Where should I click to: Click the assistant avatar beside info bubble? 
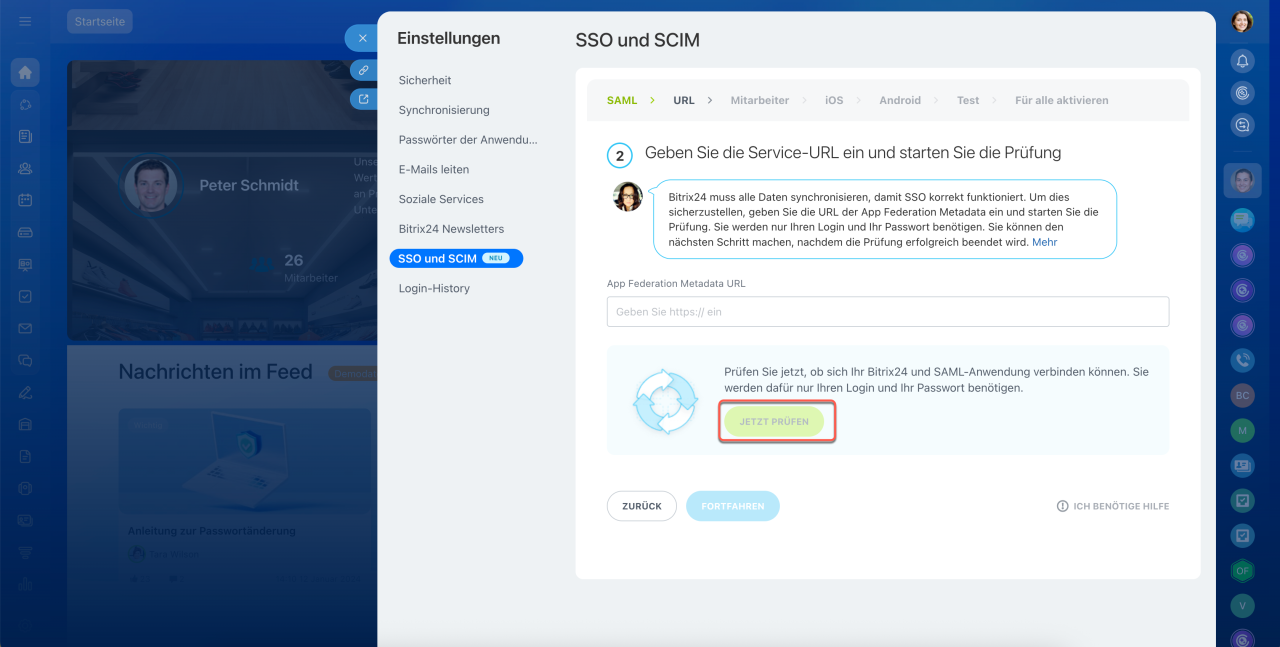click(x=628, y=197)
